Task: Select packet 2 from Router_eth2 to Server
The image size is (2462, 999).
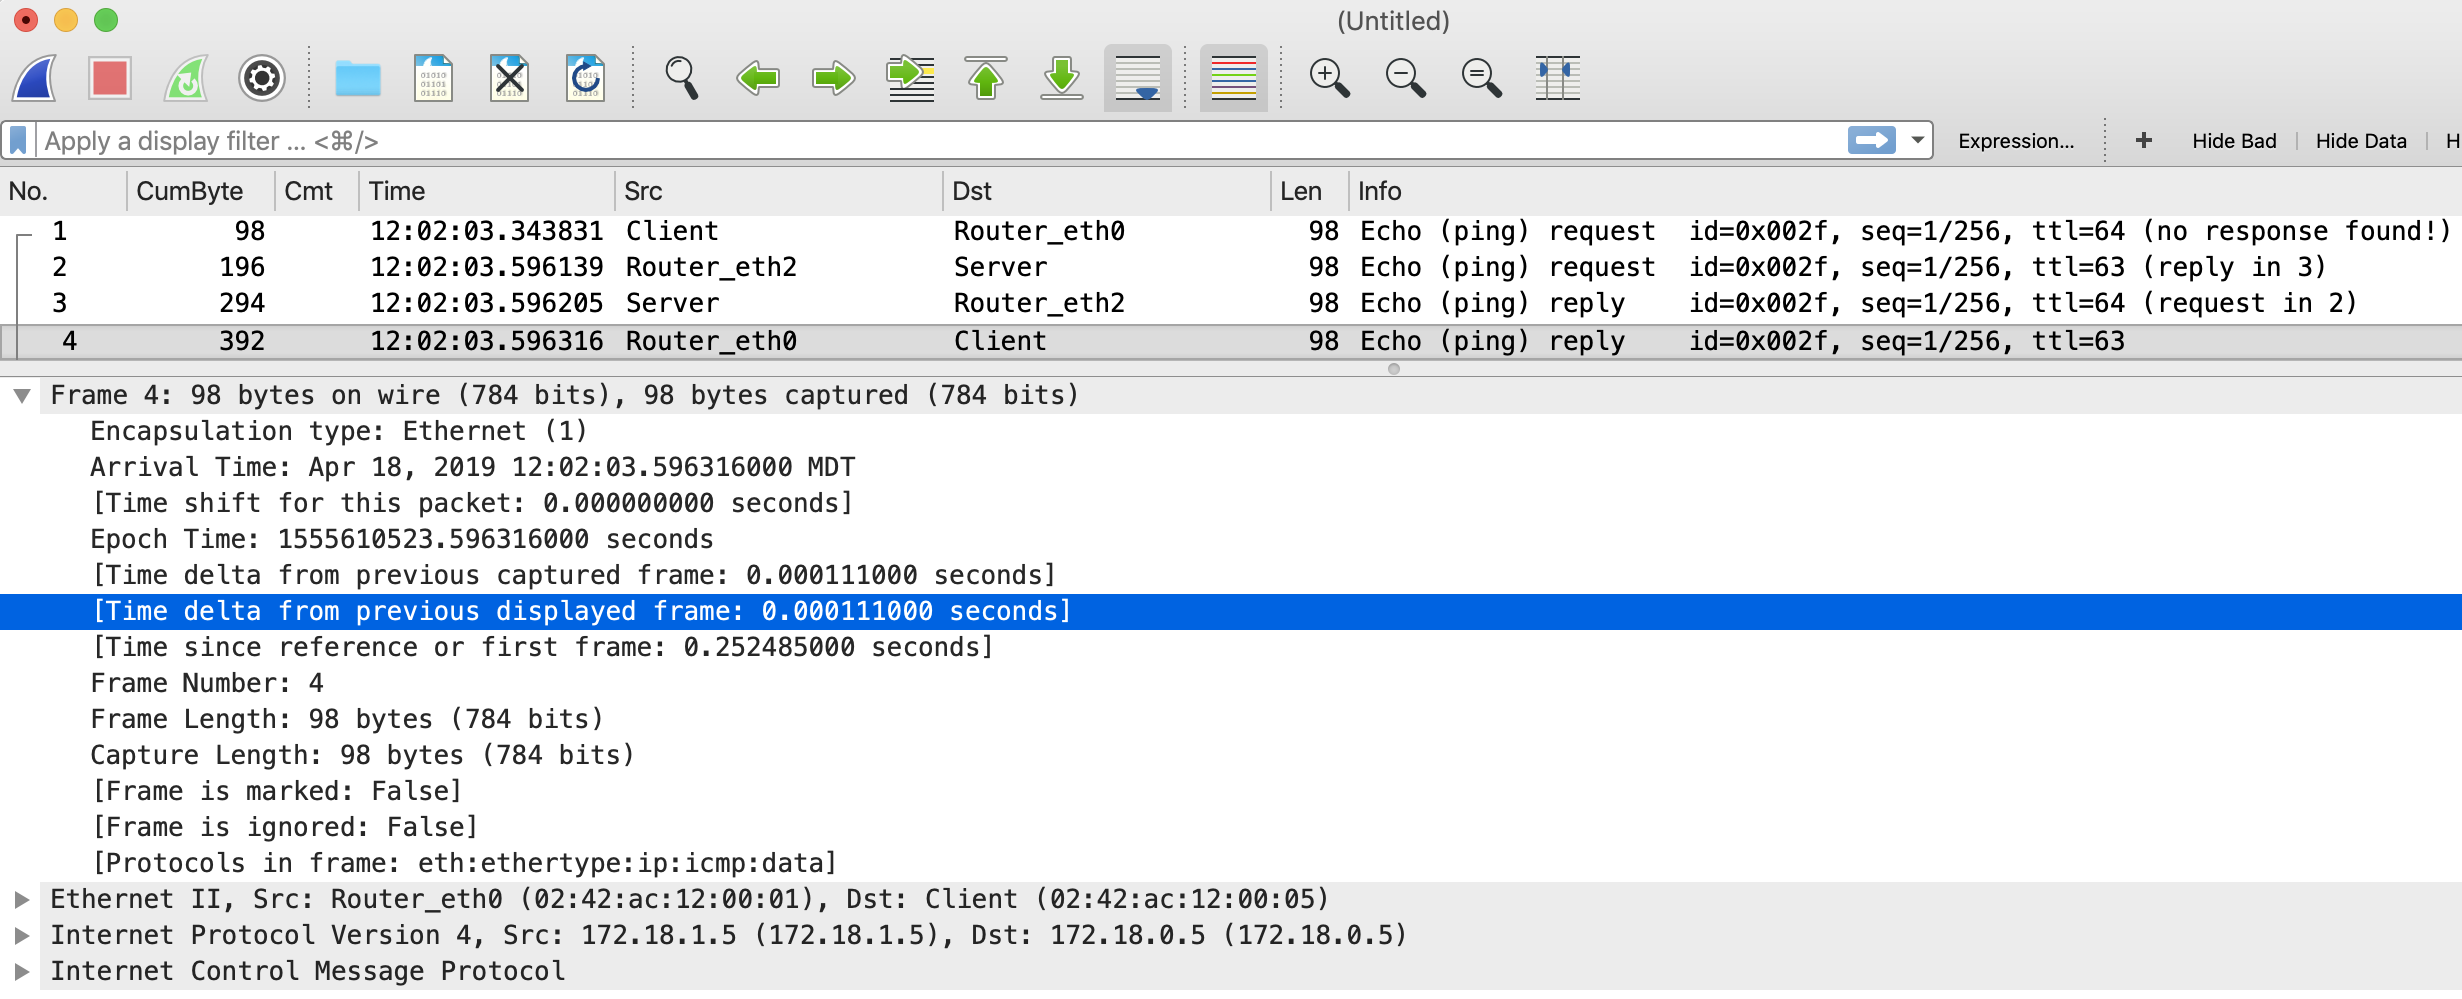Action: point(1231,267)
